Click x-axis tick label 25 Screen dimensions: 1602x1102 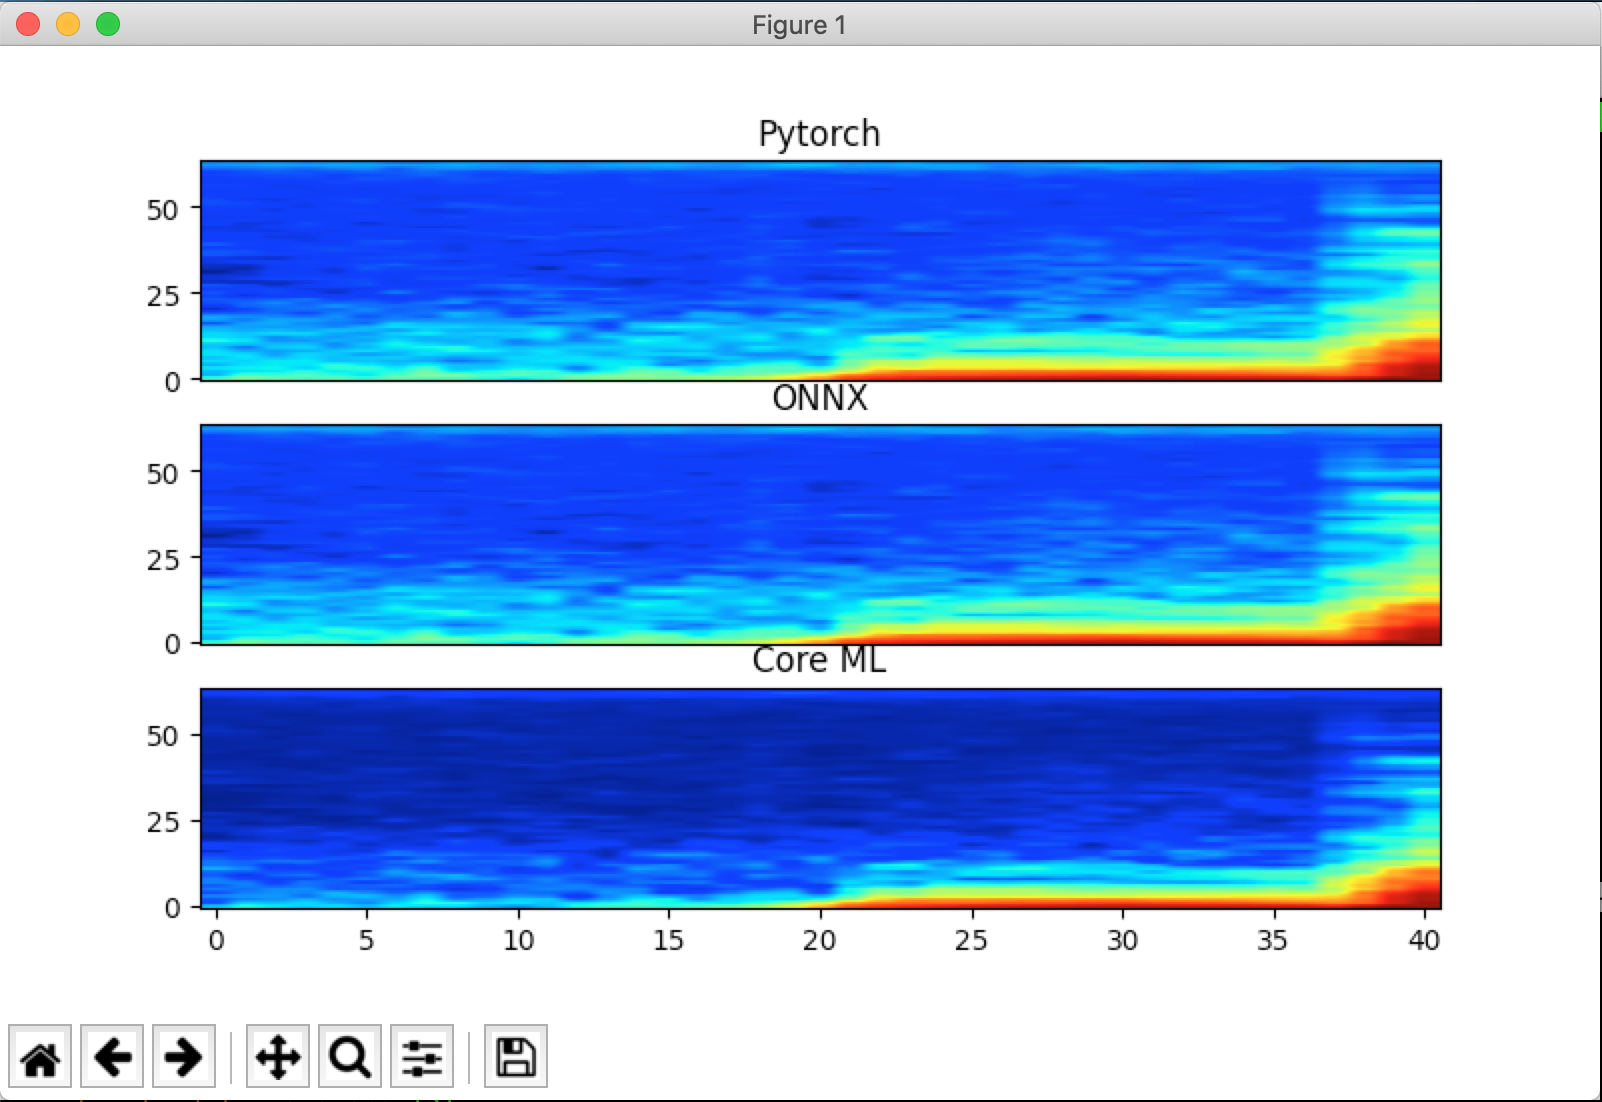pyautogui.click(x=970, y=940)
